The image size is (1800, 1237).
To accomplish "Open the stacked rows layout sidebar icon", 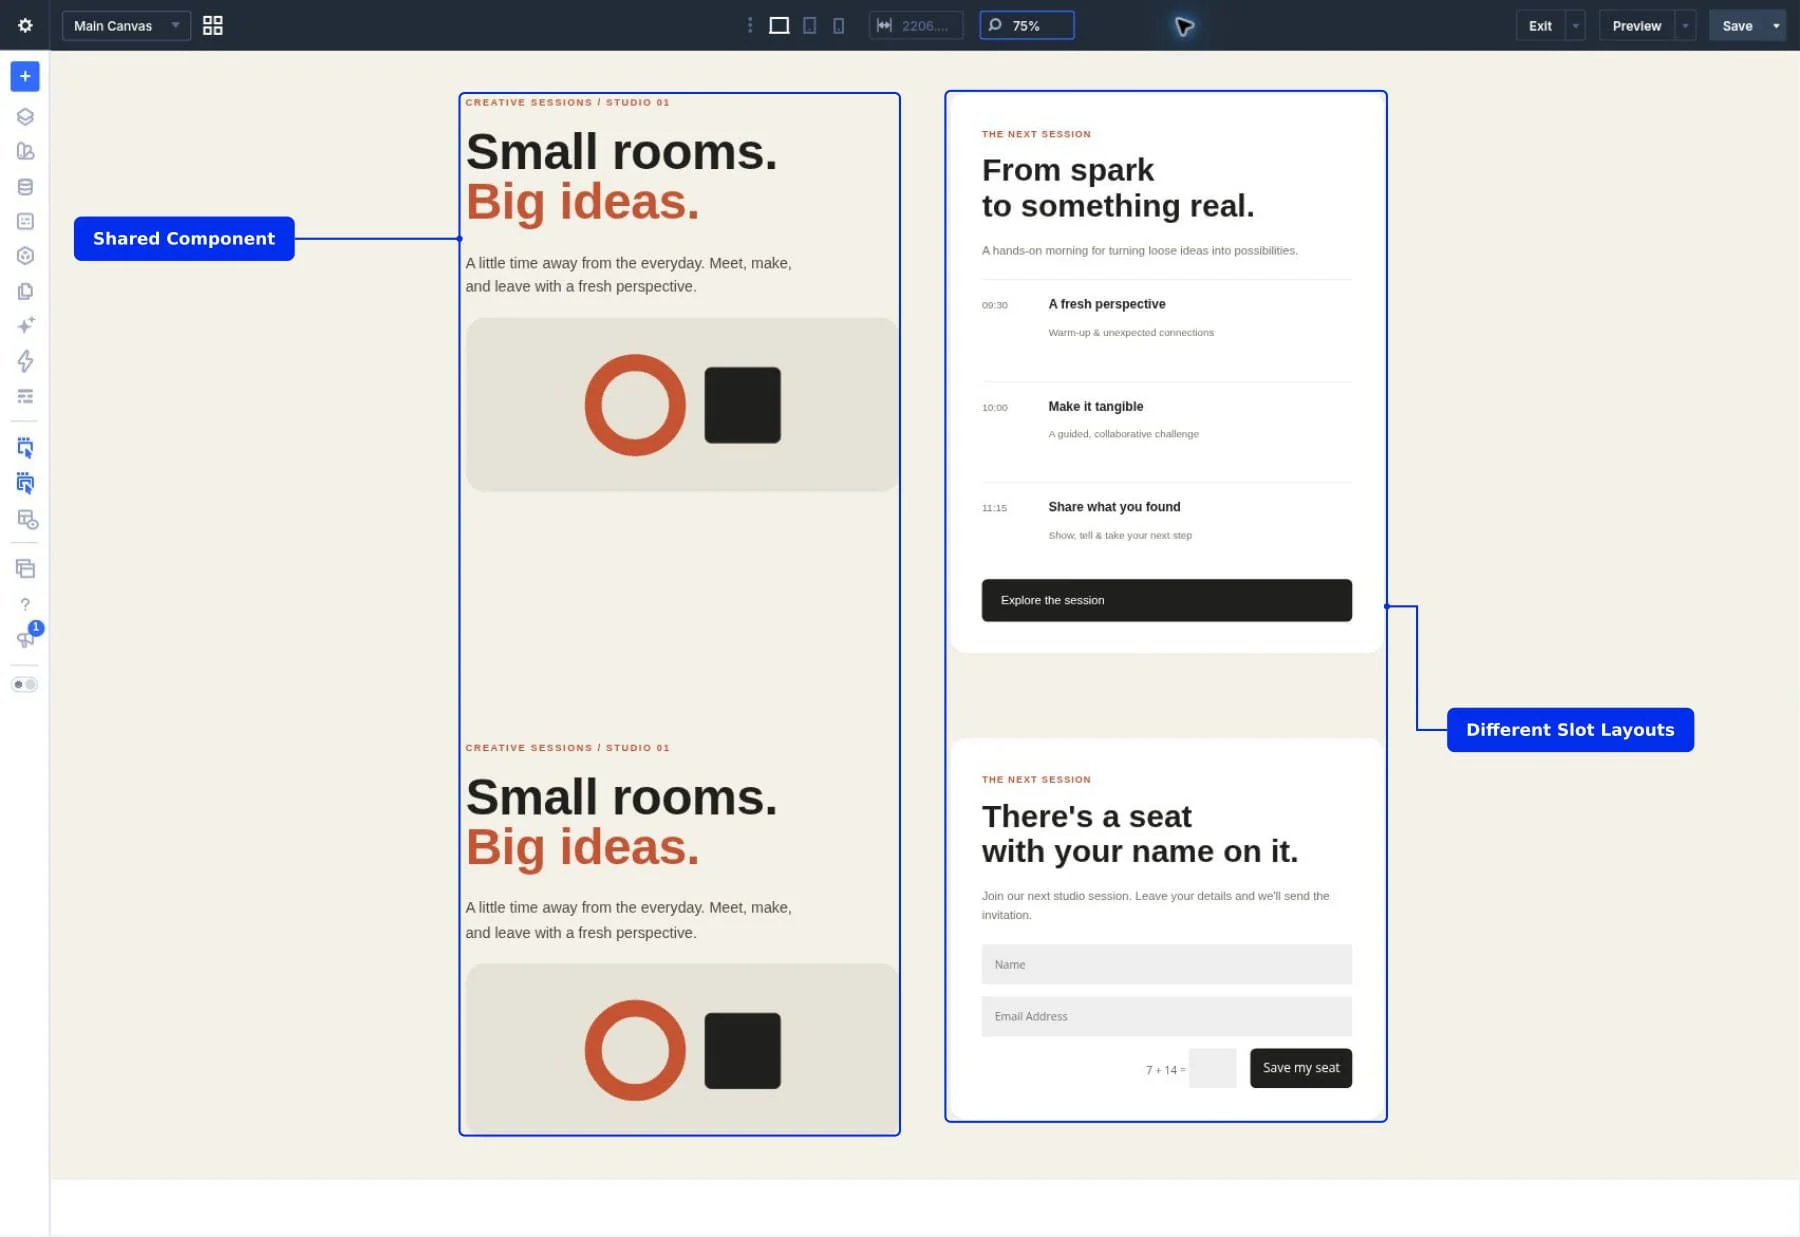I will click(x=25, y=397).
